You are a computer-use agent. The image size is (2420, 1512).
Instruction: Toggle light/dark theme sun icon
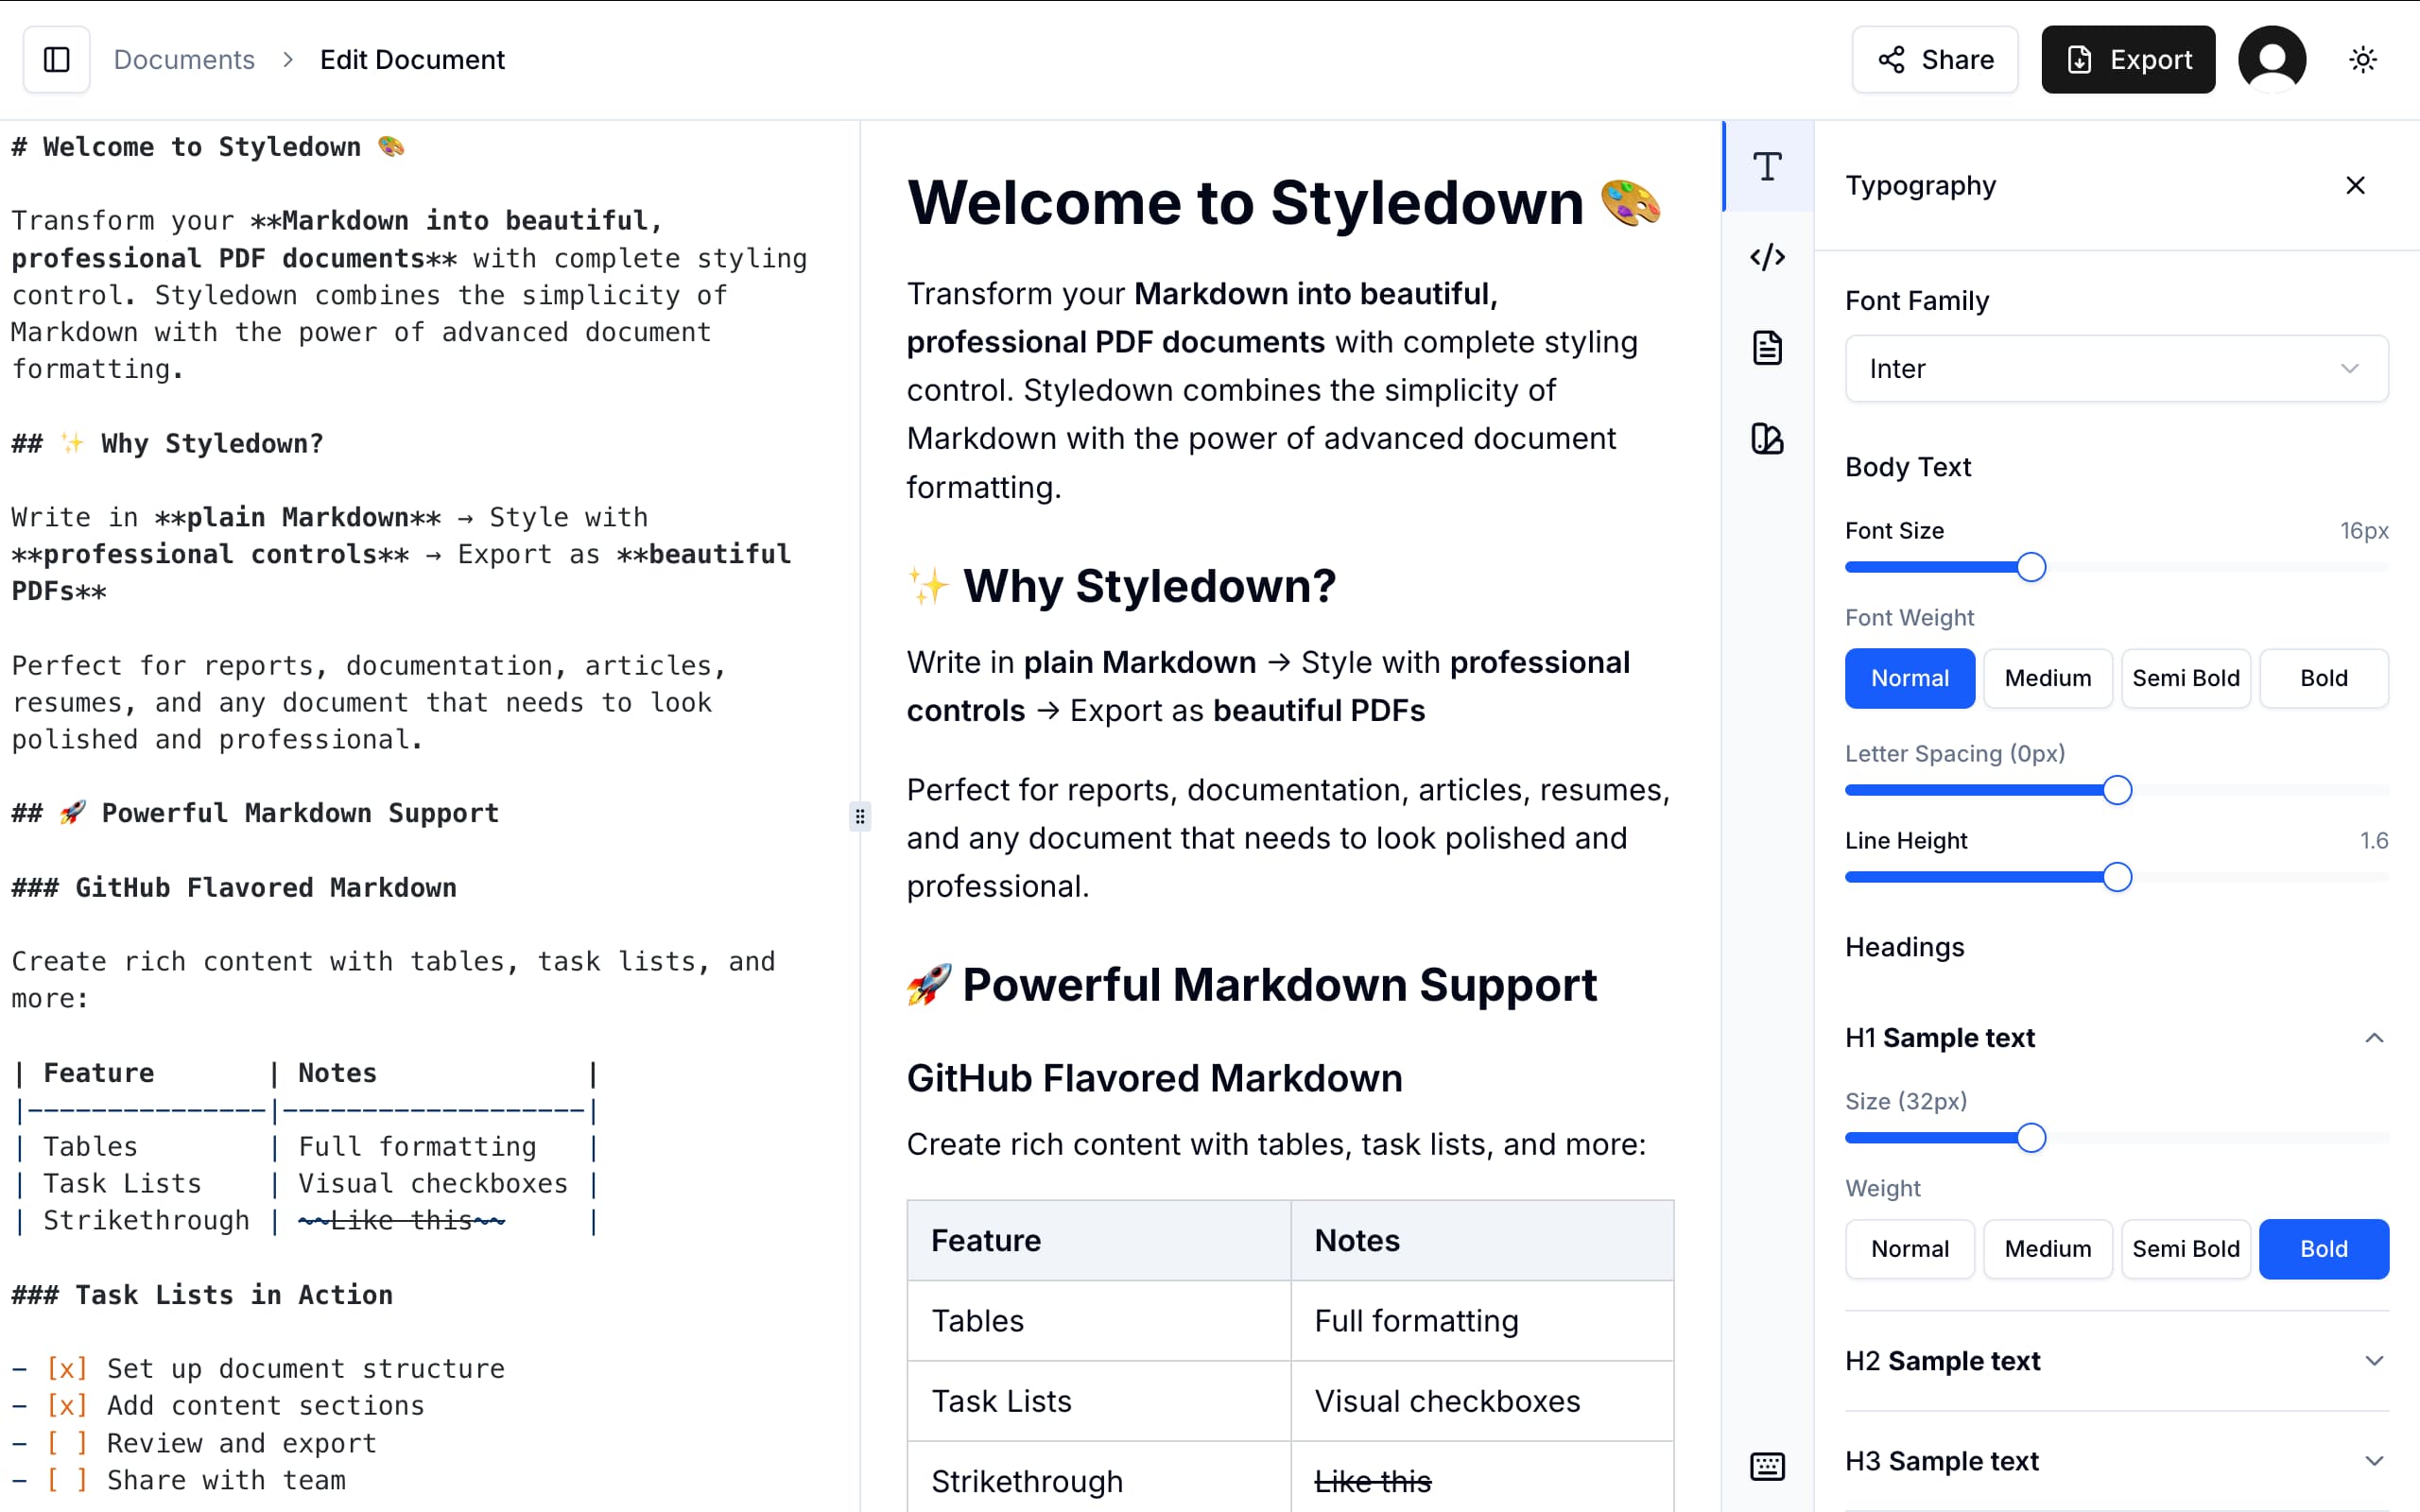(x=2362, y=60)
